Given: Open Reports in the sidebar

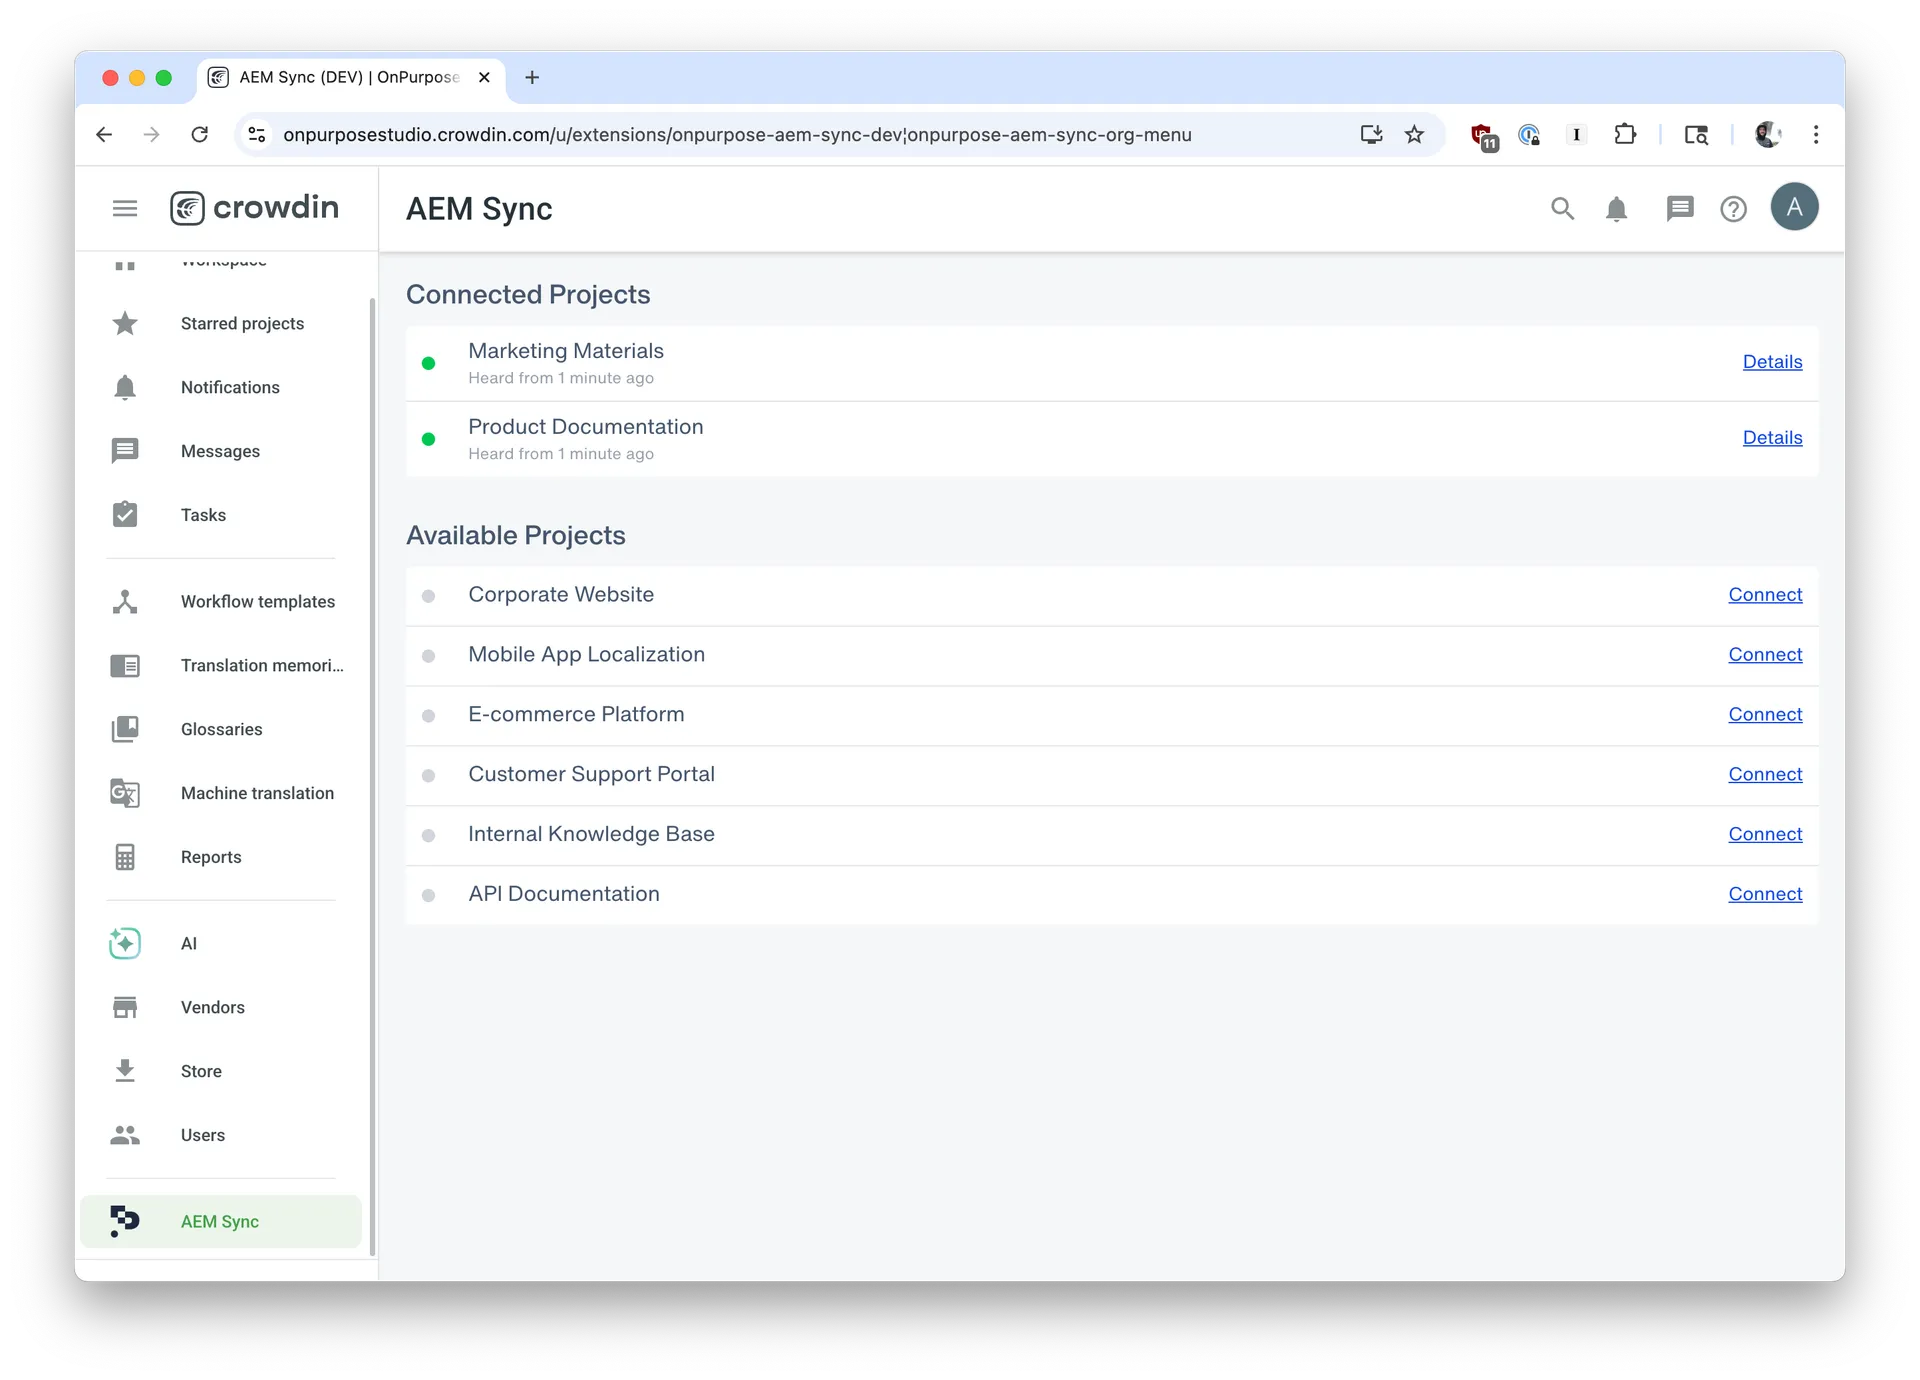Looking at the screenshot, I should [222, 857].
